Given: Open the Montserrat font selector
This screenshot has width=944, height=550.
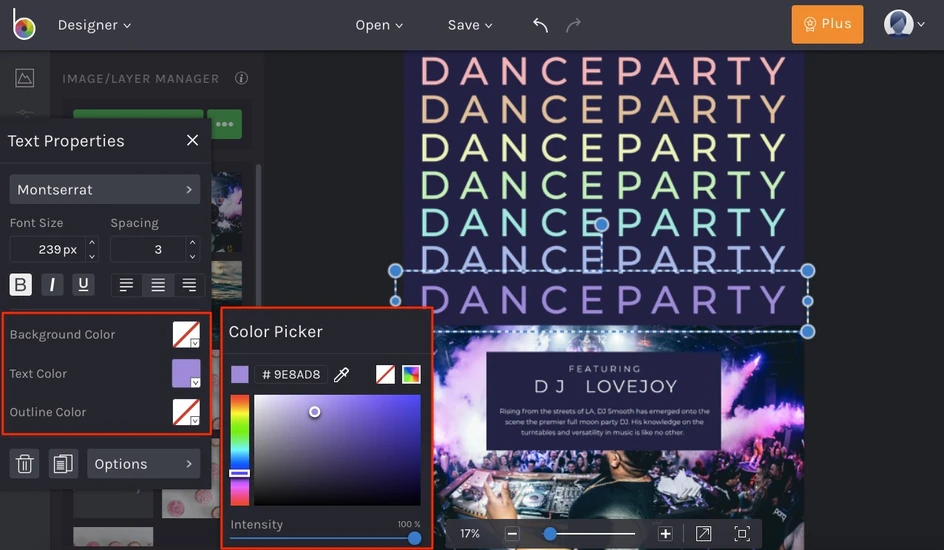Looking at the screenshot, I should coord(105,190).
